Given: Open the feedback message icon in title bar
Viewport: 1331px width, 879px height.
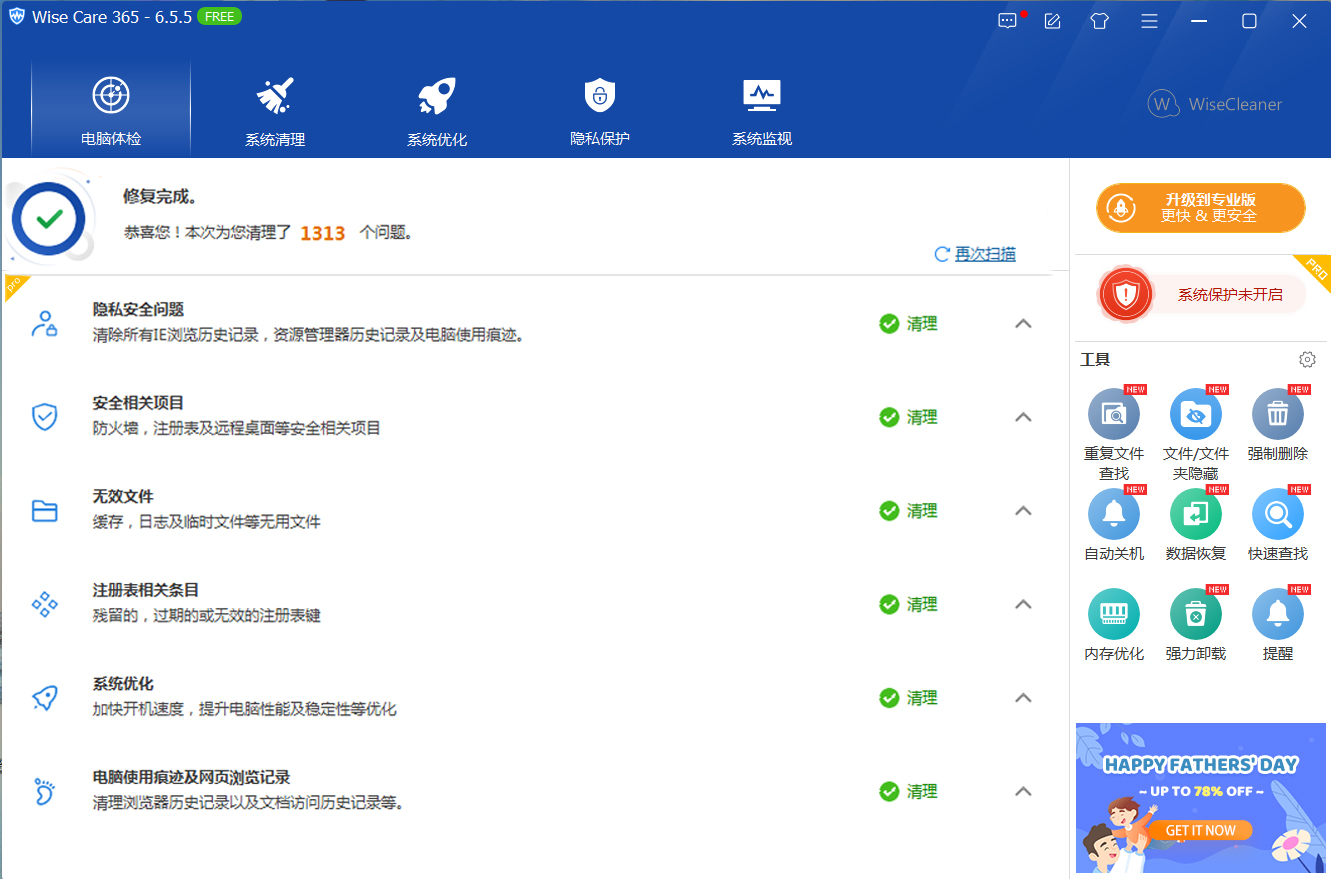Looking at the screenshot, I should [1008, 20].
